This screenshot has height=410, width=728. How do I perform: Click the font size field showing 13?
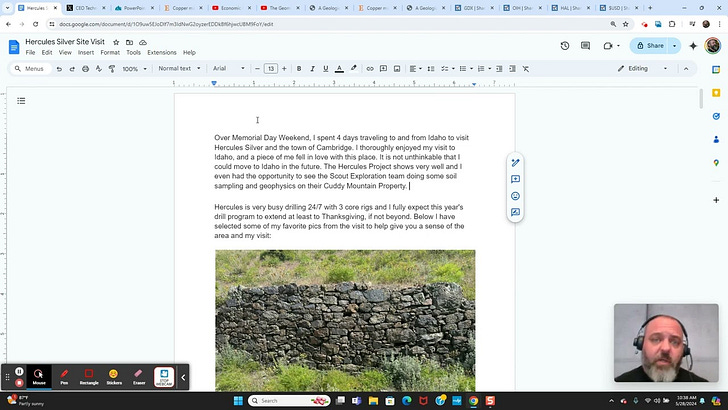click(271, 69)
